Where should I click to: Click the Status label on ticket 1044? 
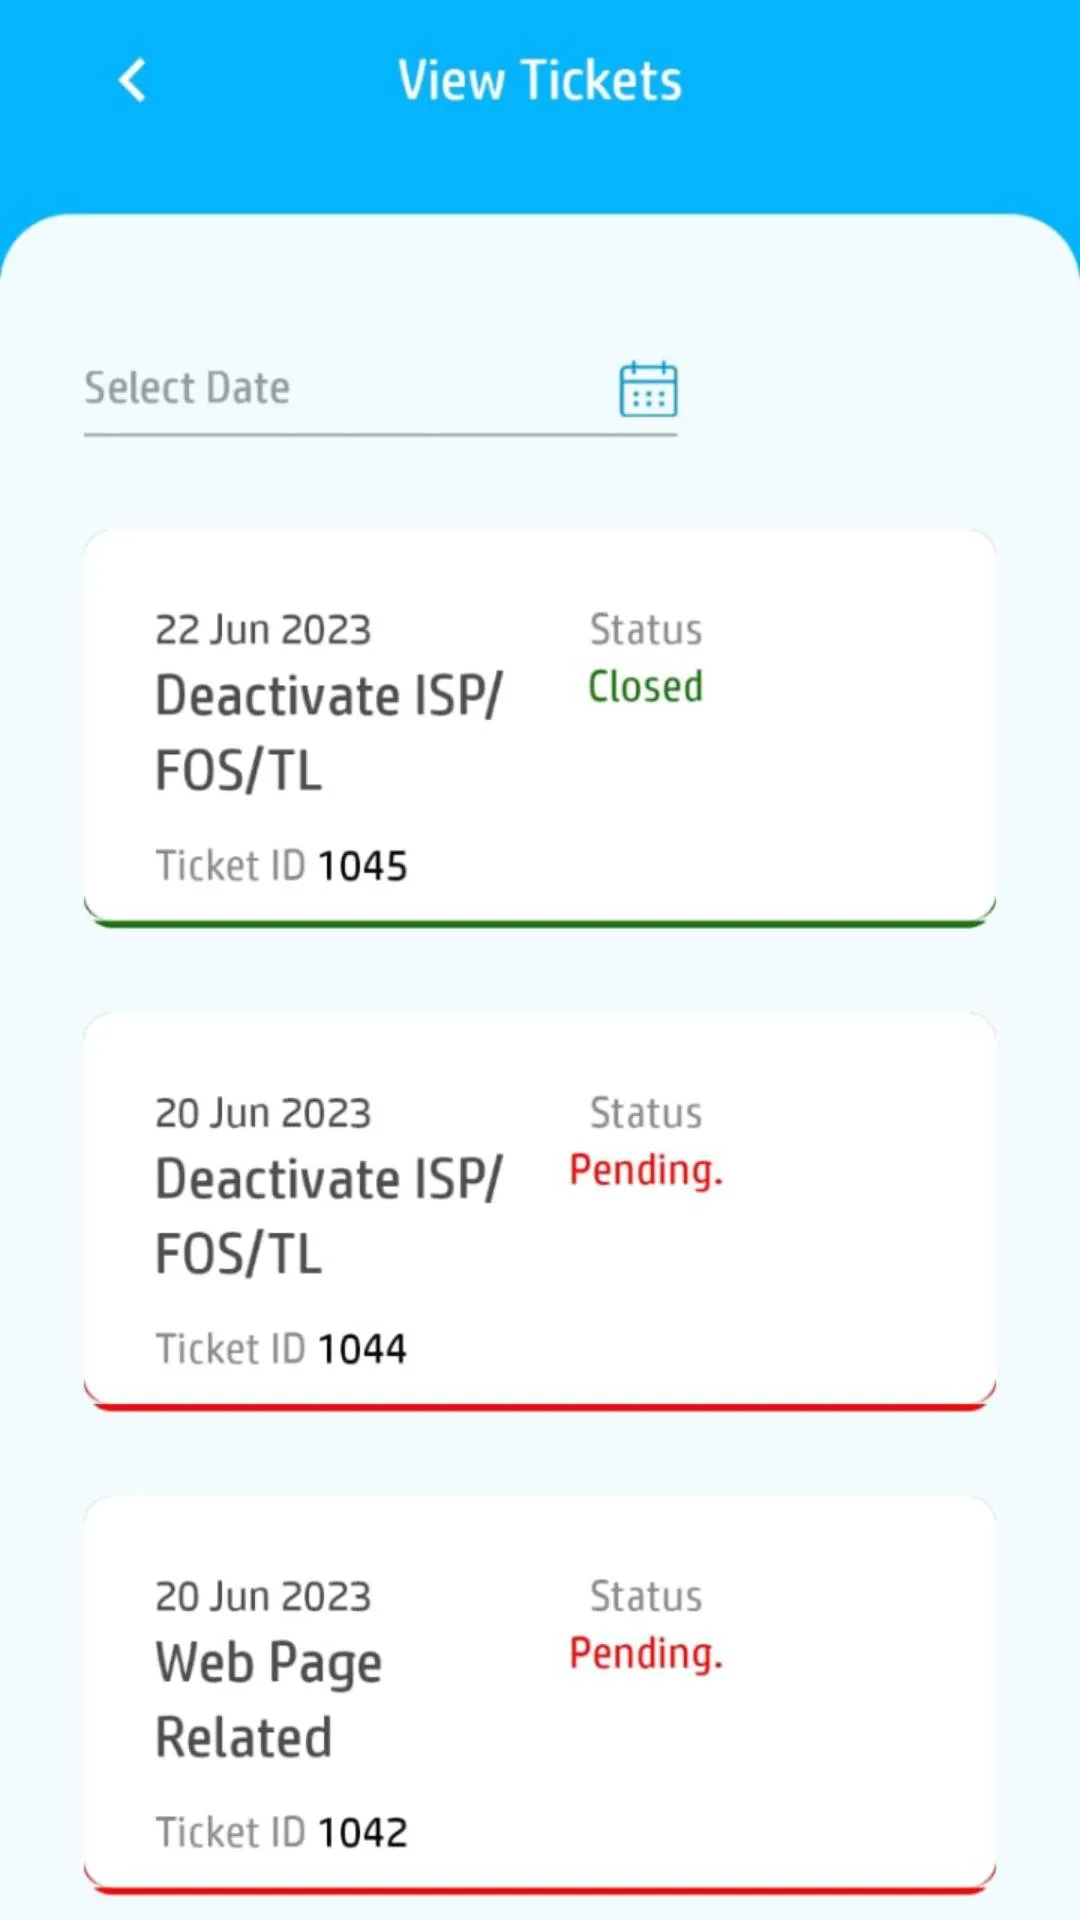point(646,1113)
